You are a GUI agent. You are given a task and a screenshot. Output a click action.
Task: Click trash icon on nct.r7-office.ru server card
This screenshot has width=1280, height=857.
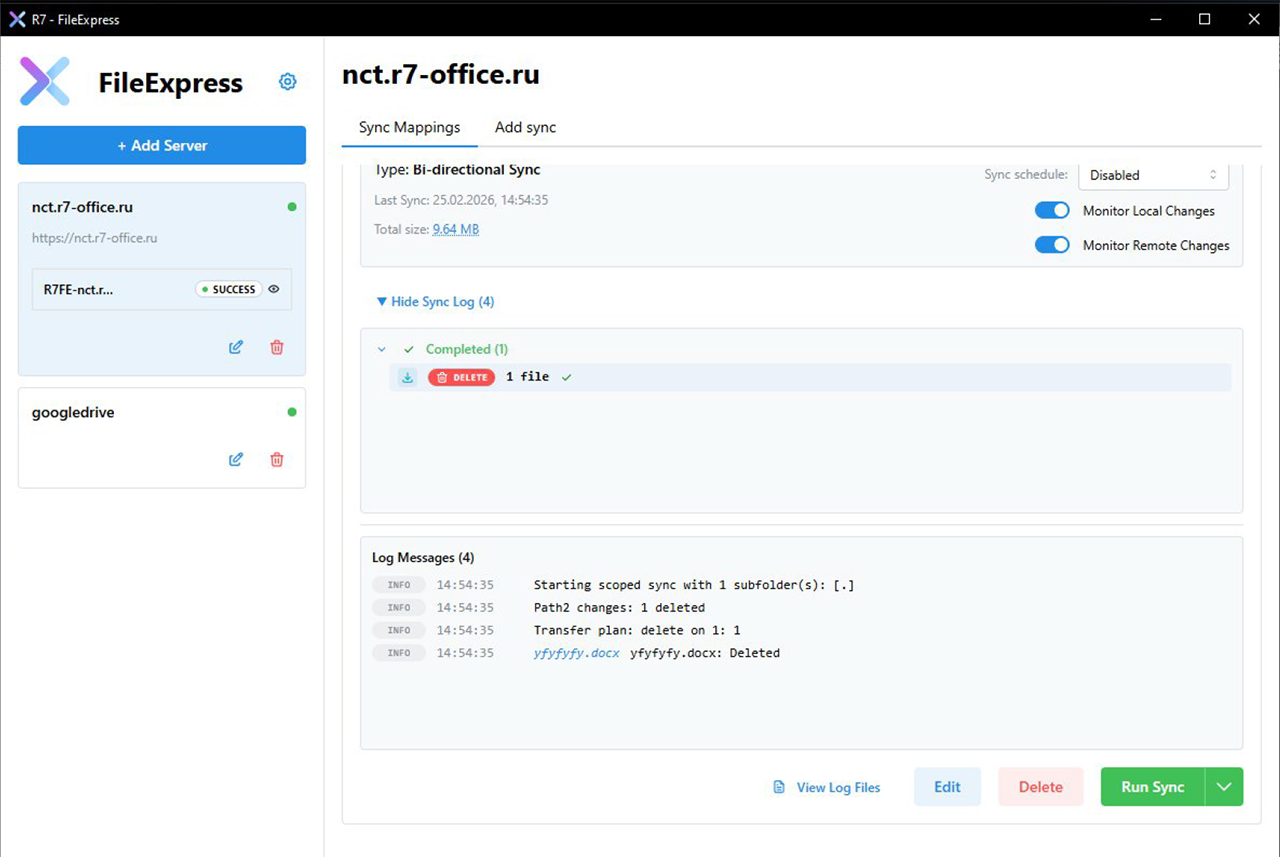tap(277, 347)
